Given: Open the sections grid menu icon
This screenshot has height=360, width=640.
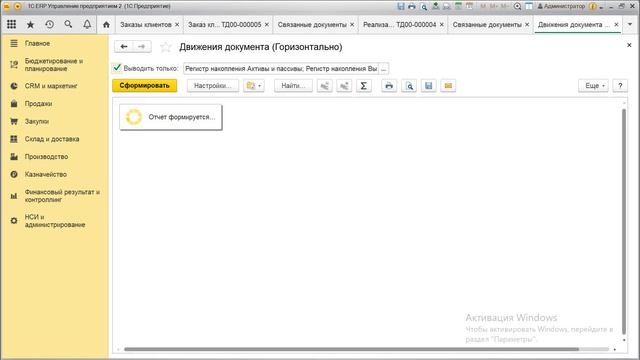Looking at the screenshot, I should (11, 24).
